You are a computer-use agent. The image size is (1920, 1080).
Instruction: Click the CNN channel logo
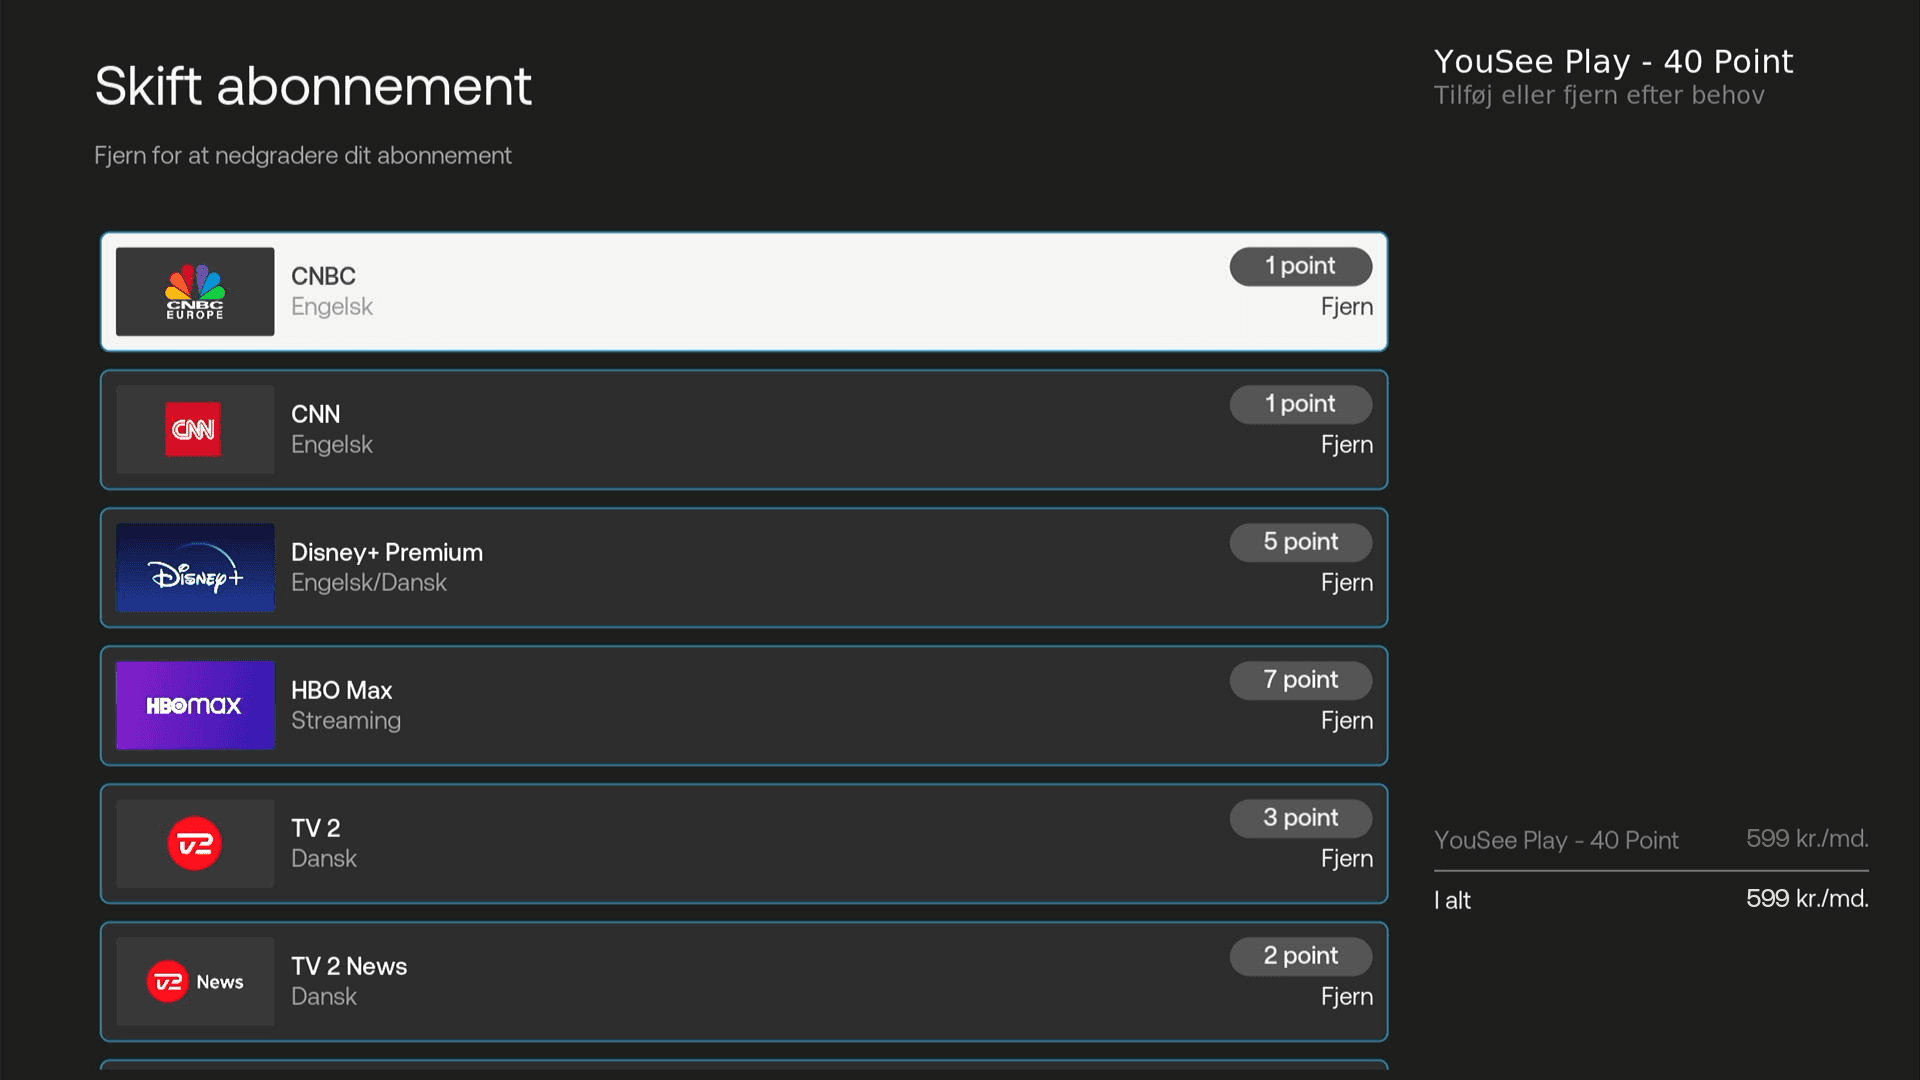(x=195, y=429)
